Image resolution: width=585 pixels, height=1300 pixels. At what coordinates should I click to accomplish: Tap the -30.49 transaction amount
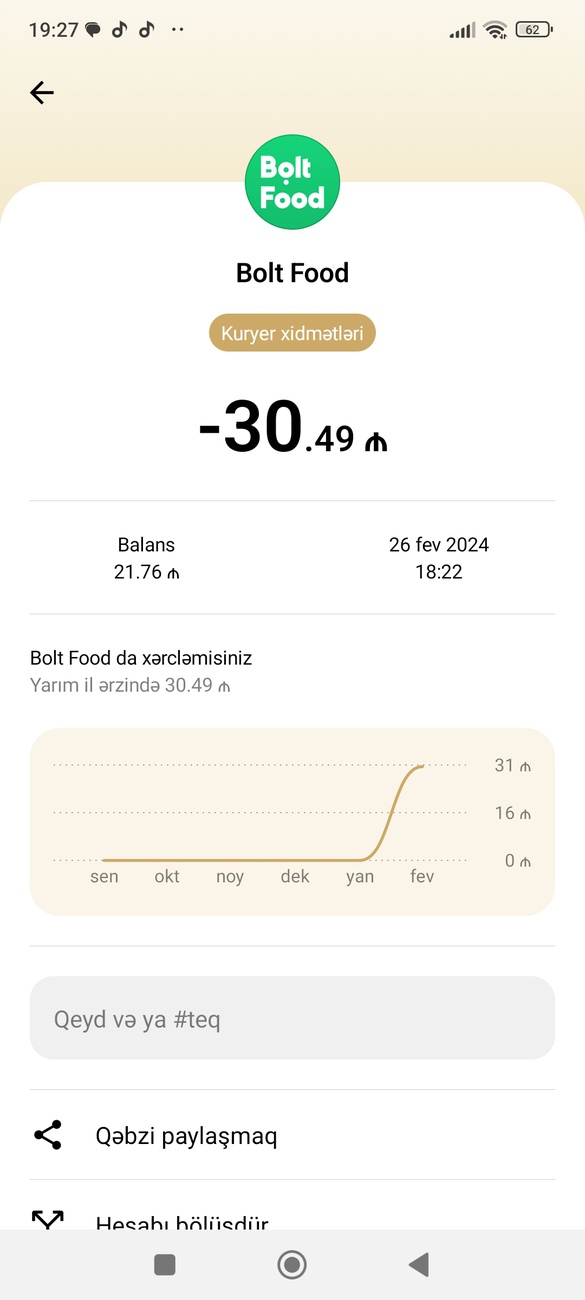pyautogui.click(x=292, y=428)
